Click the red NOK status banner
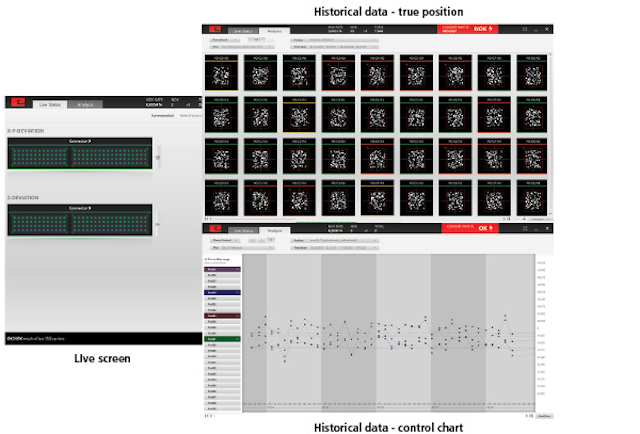Image resolution: width=640 pixels, height=434 pixels. pyautogui.click(x=467, y=29)
